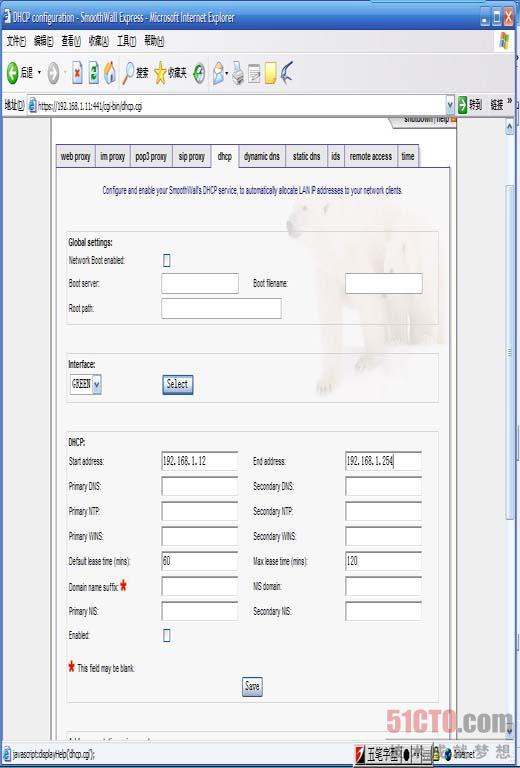This screenshot has height=768, width=520.
Task: Click the Windows flag logo in menu bar
Action: point(504,41)
